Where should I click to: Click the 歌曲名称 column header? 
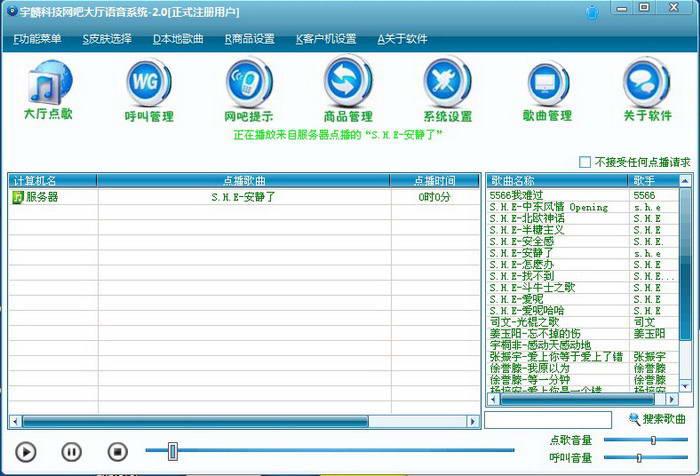coord(557,180)
